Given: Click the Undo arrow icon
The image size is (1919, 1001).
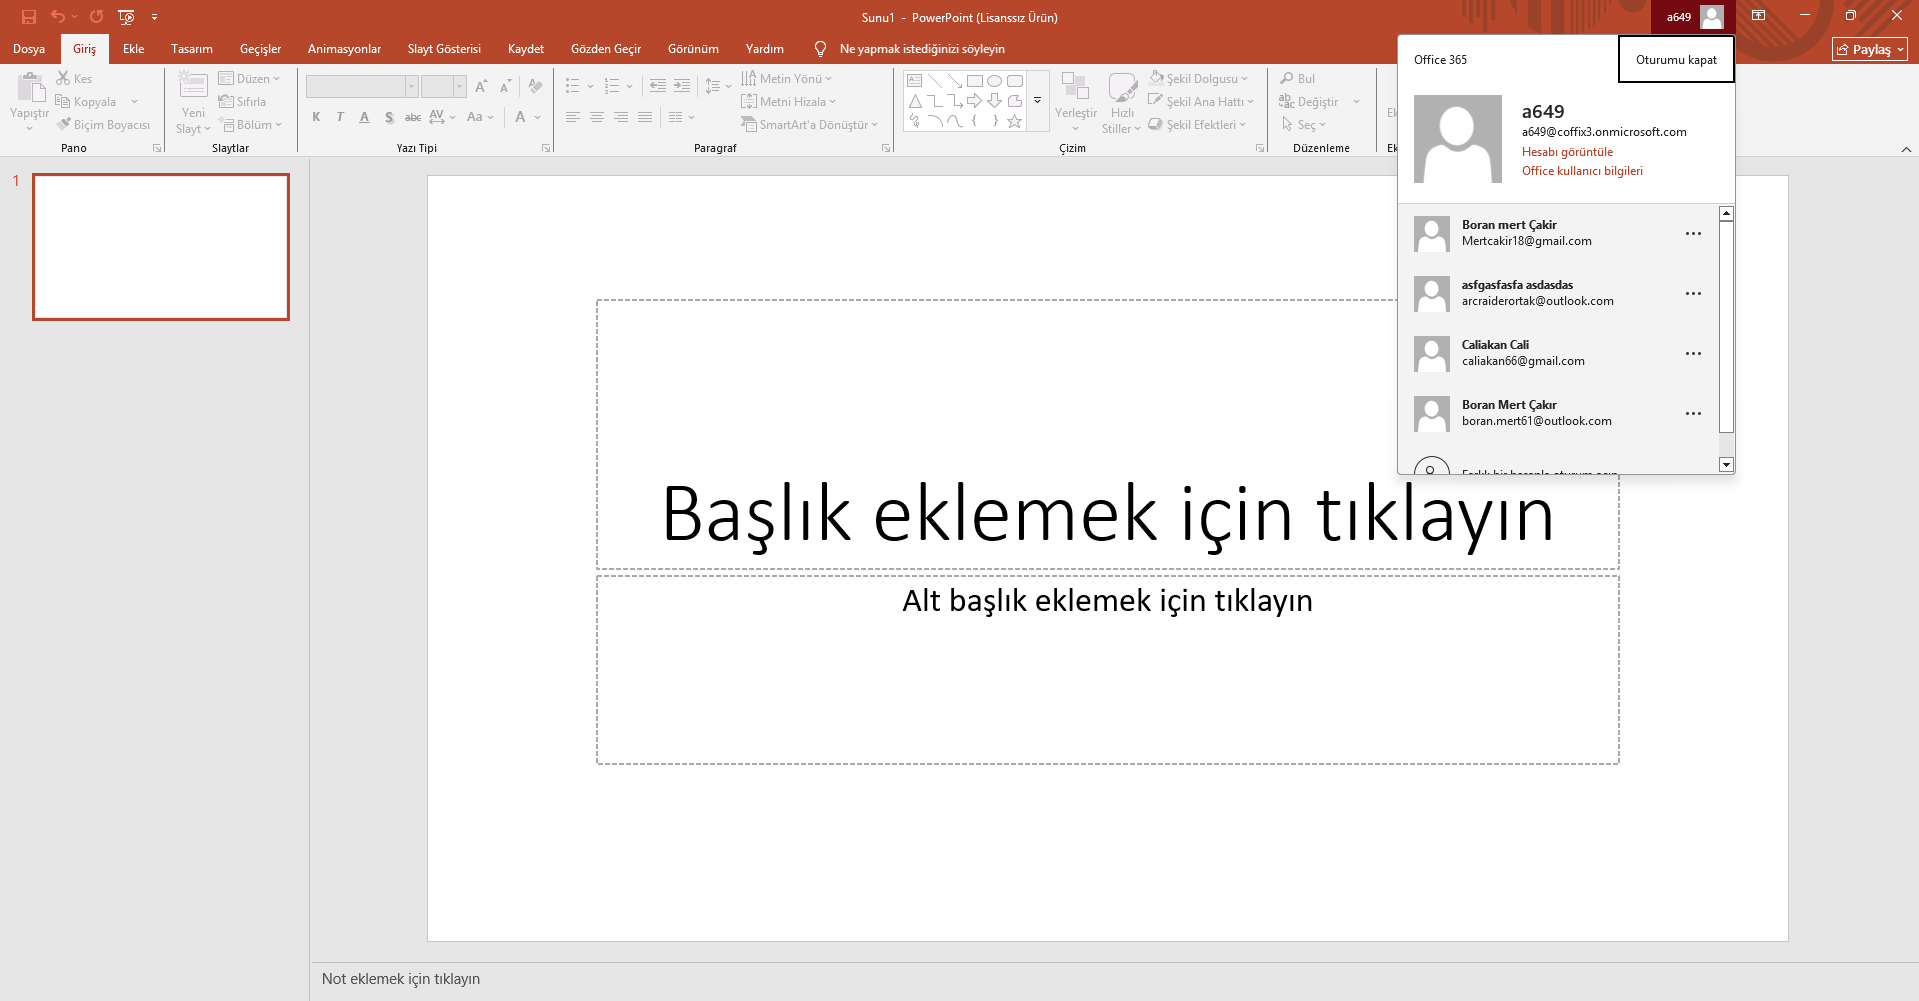Looking at the screenshot, I should click(58, 17).
